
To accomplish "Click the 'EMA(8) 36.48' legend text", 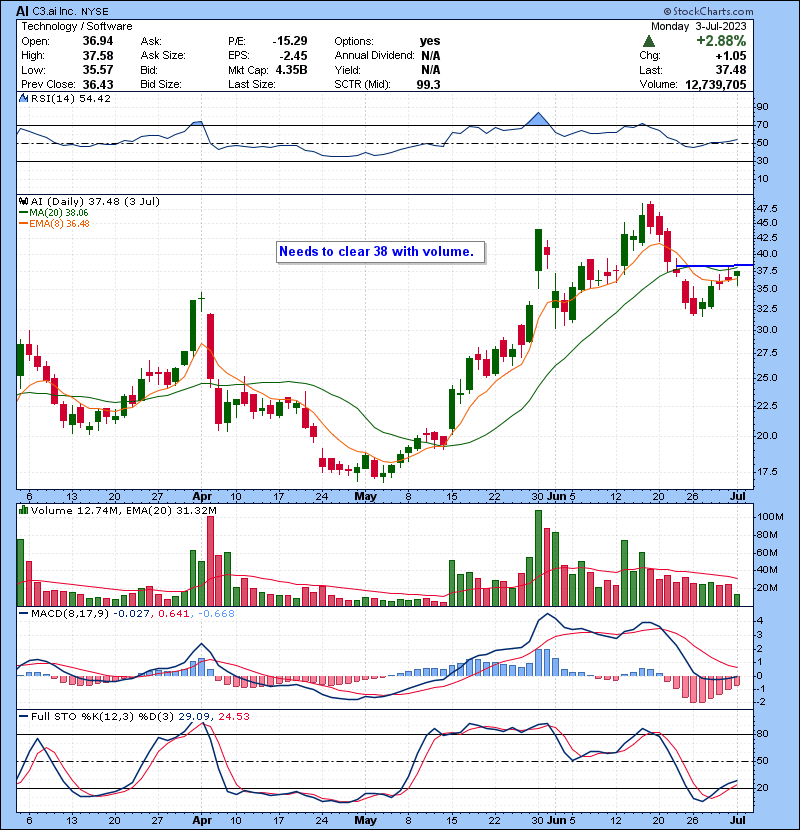I will coord(59,224).
